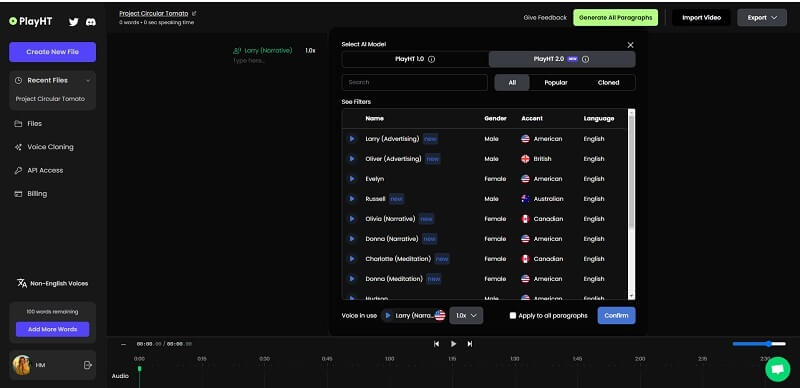Expand See Filters

point(356,102)
